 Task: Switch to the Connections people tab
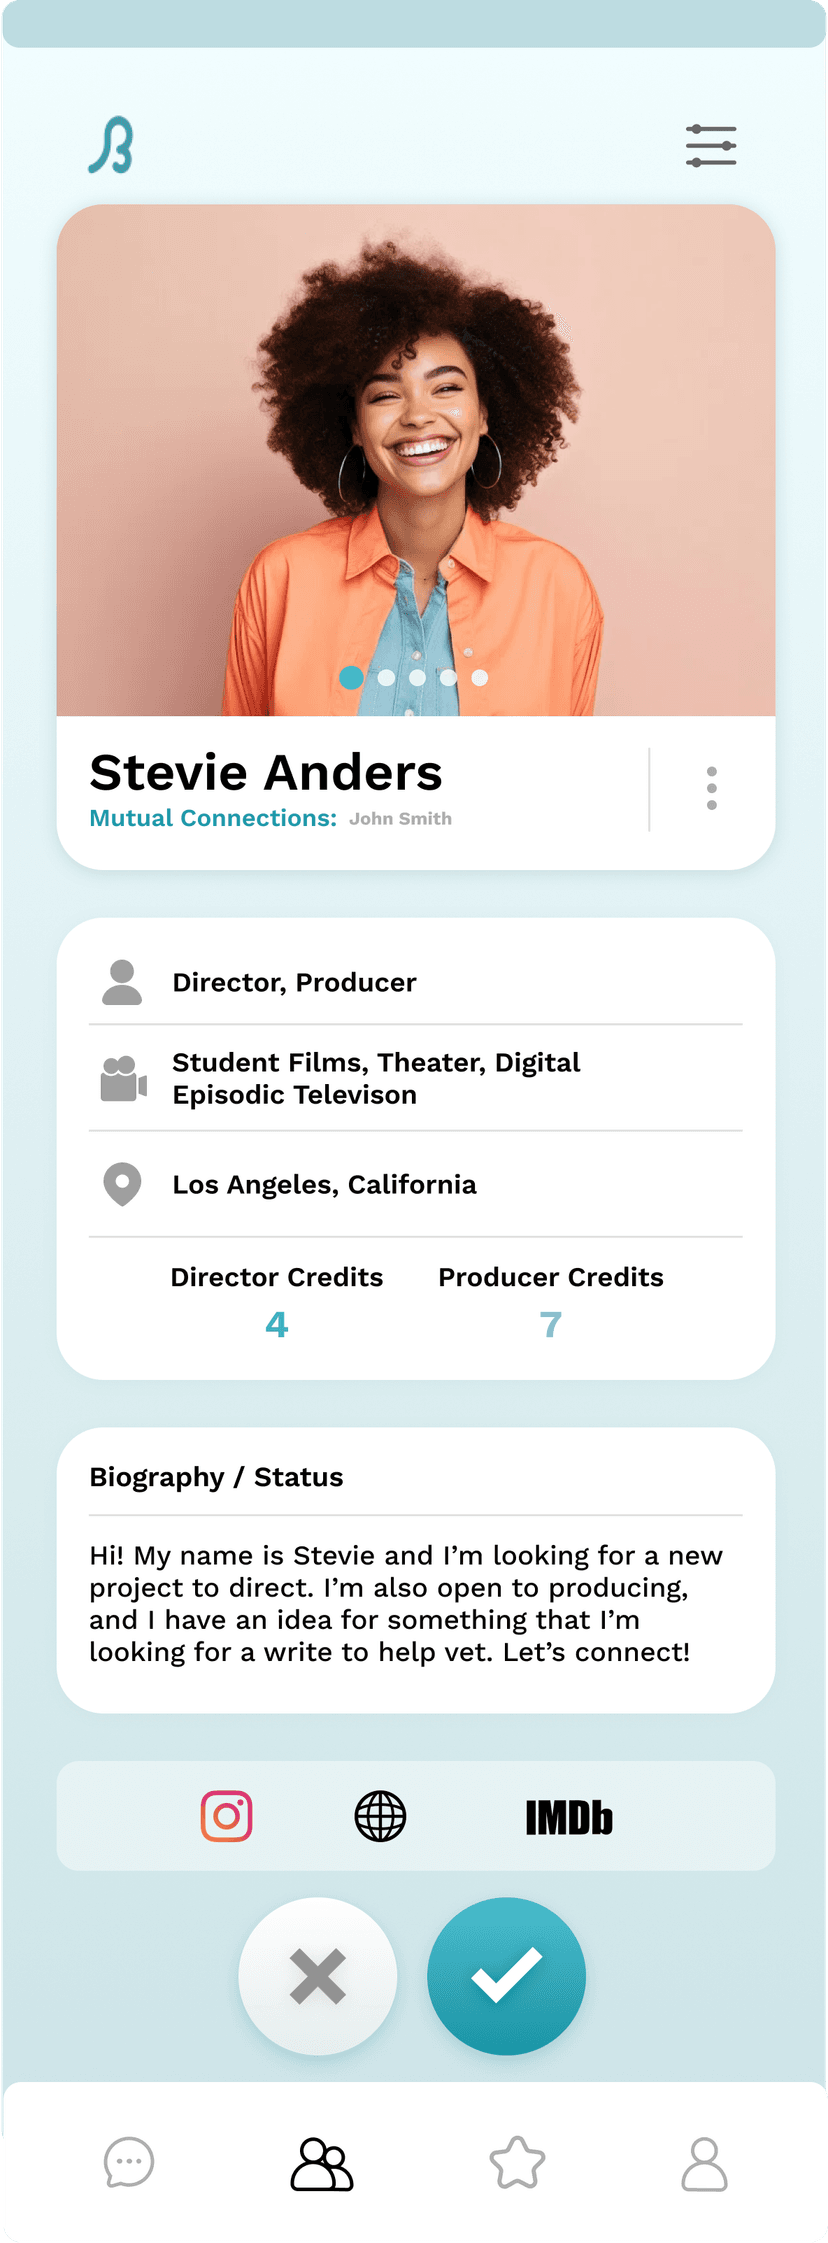tap(322, 2164)
